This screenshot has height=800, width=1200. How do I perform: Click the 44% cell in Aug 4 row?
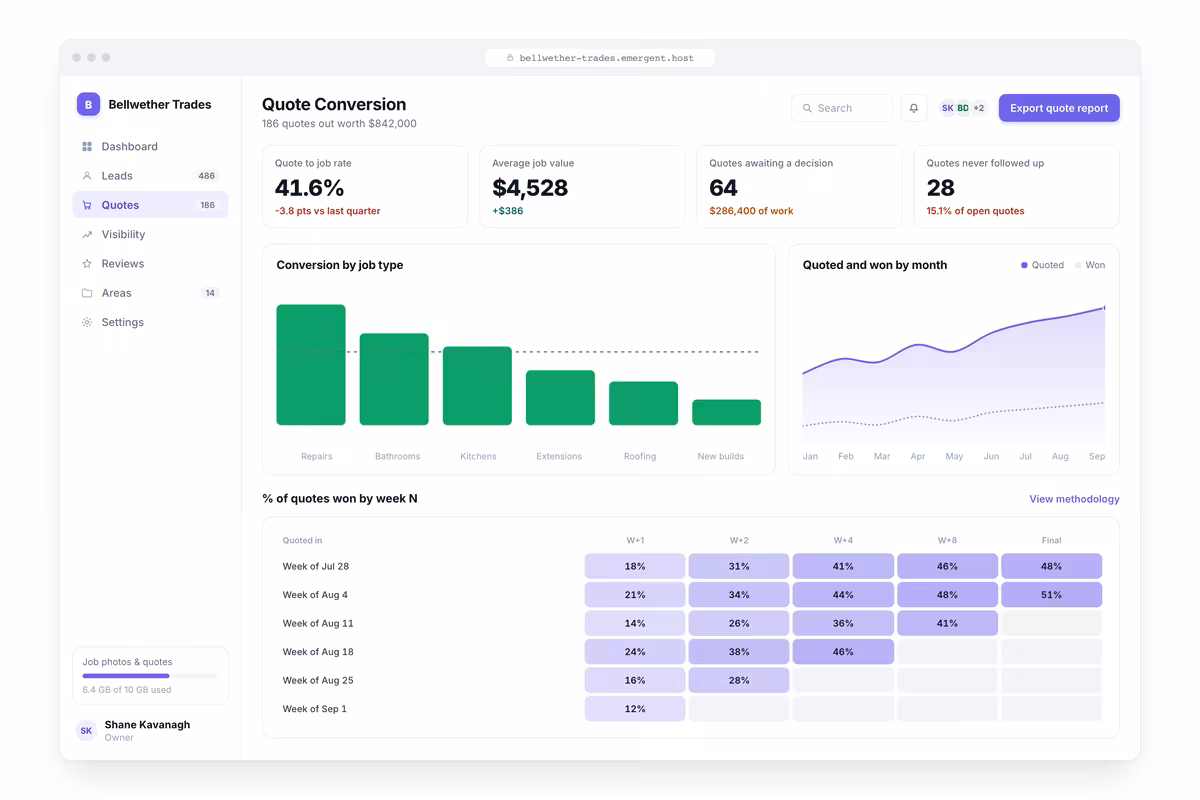pyautogui.click(x=843, y=595)
